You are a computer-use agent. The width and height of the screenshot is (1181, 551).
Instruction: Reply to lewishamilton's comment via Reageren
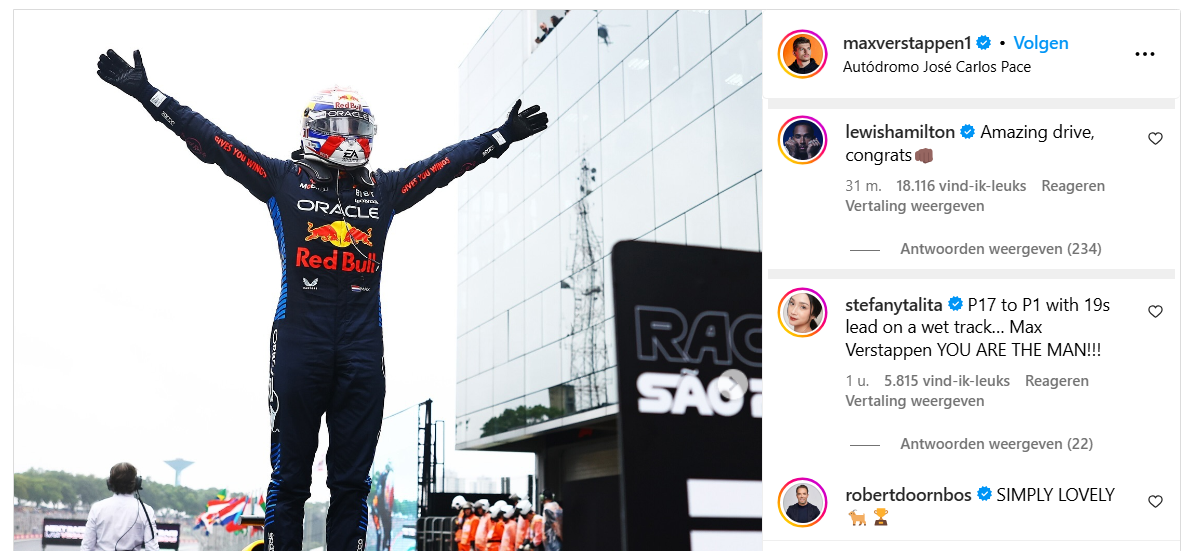pos(1073,186)
